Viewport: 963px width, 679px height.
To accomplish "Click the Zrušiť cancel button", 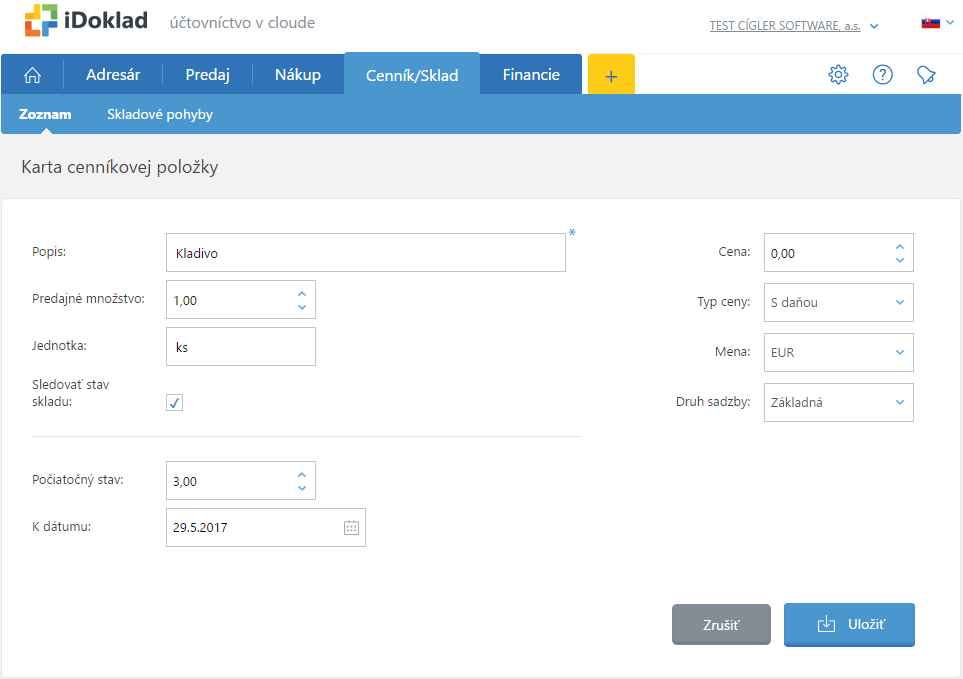I will [x=721, y=625].
